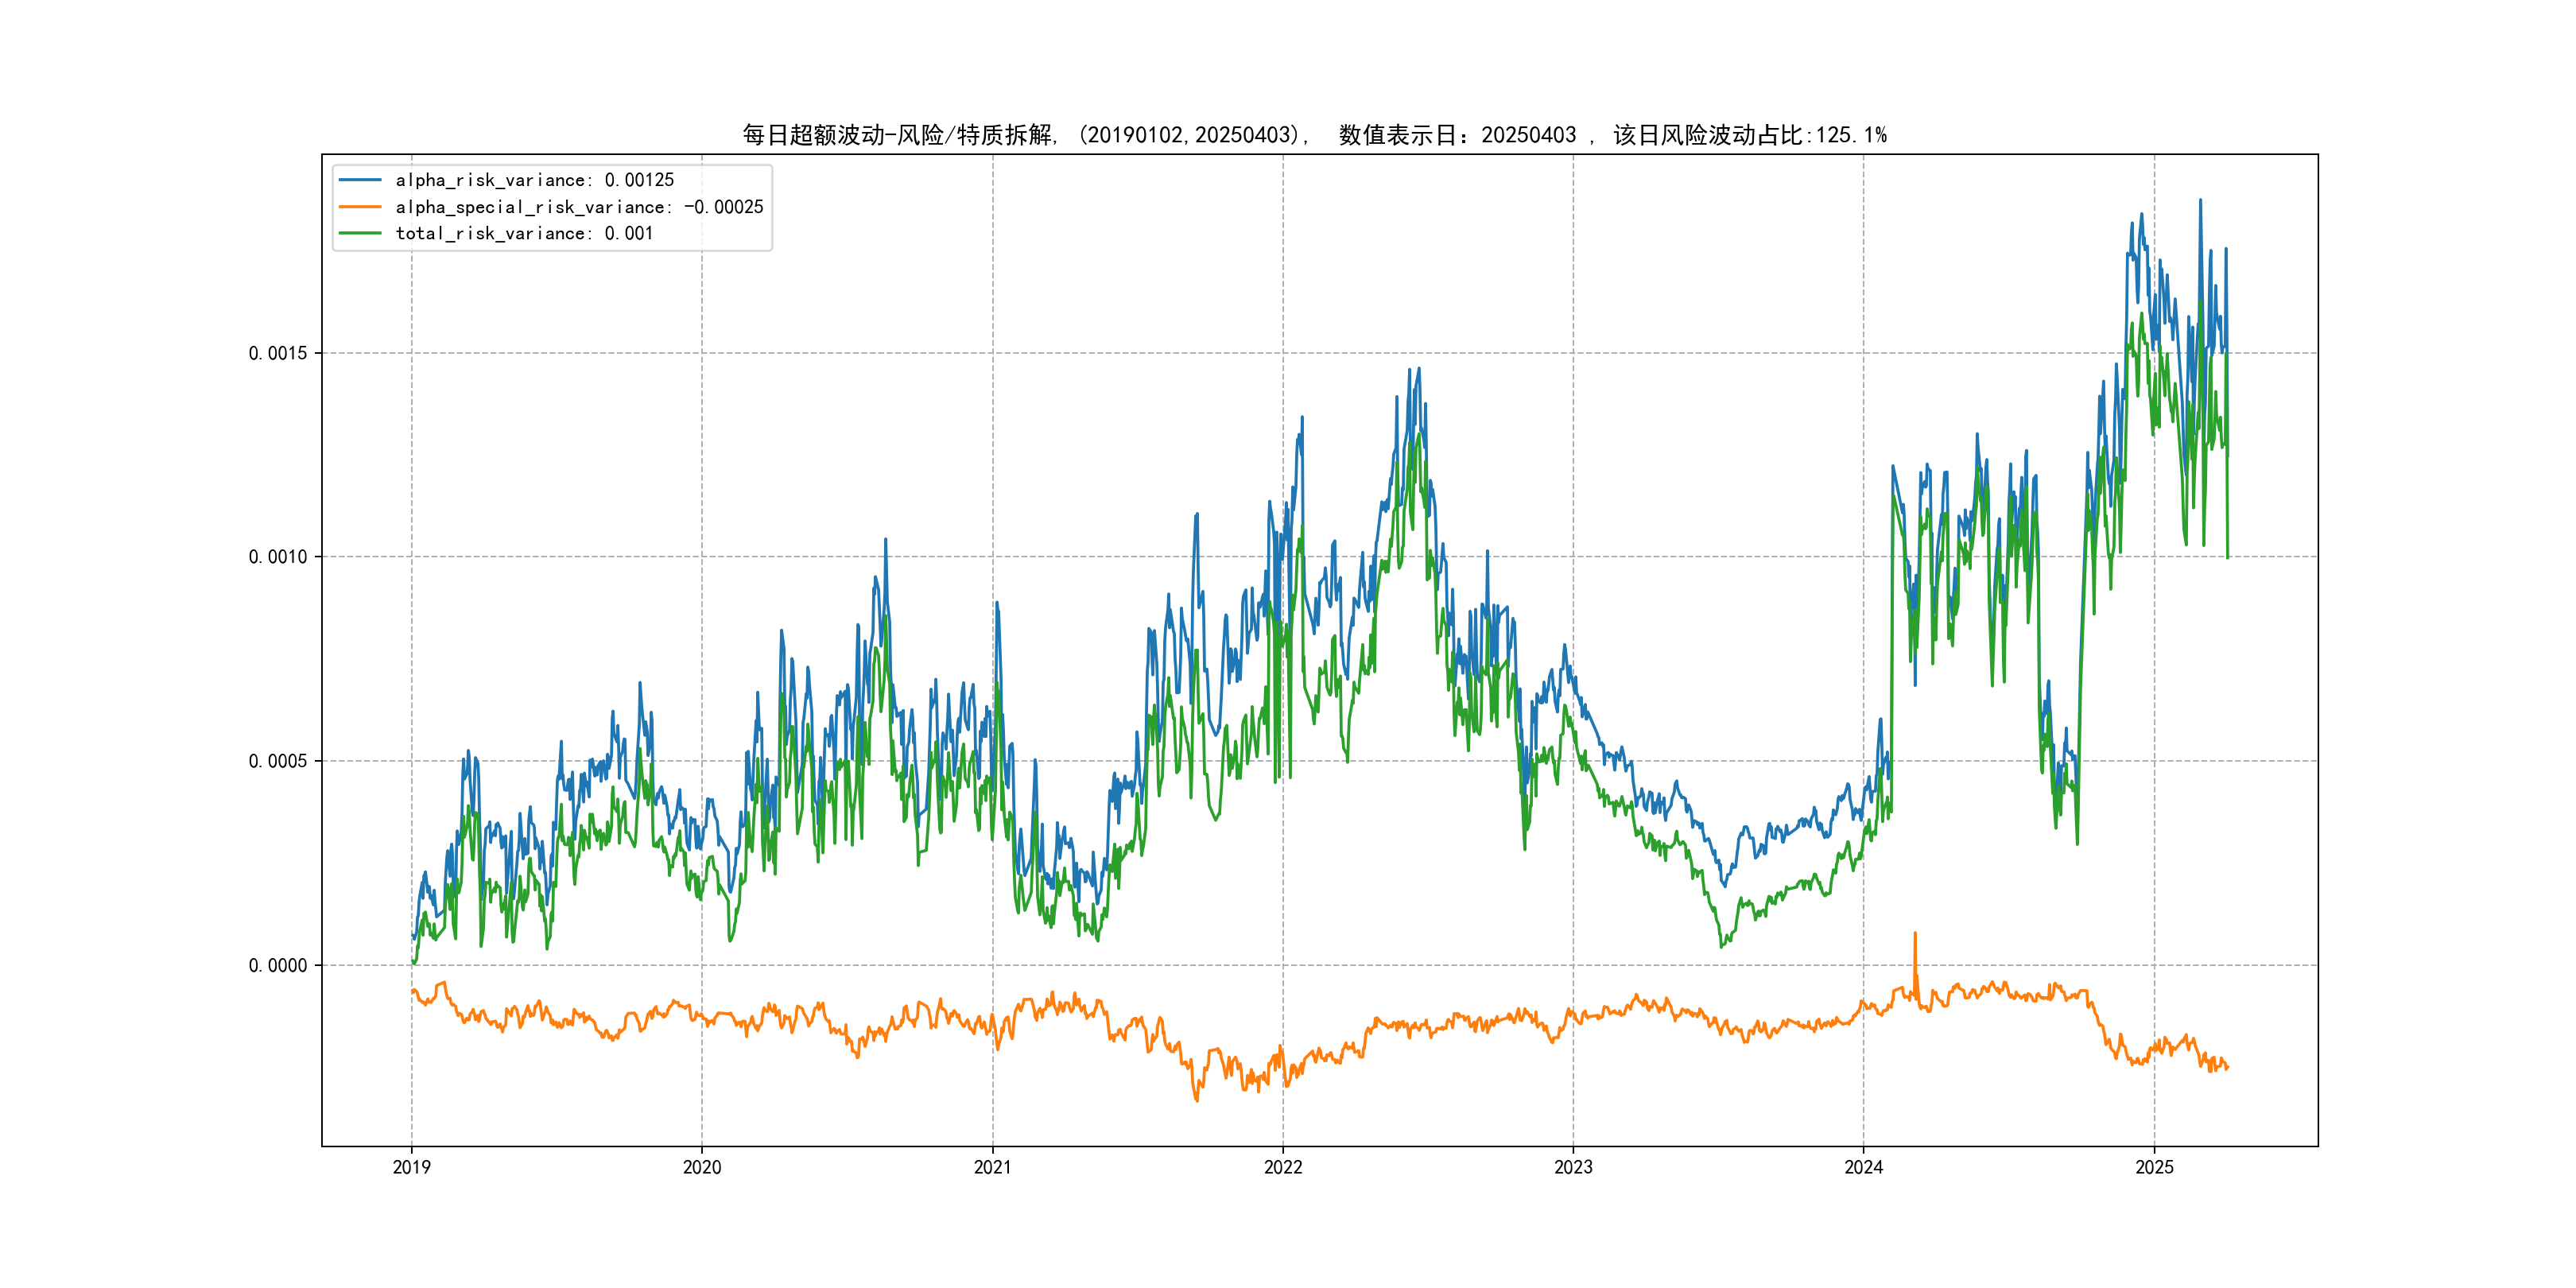Viewport: 2576px width, 1288px height.
Task: Click the 0.0005 y-axis tick label
Action: [x=277, y=761]
